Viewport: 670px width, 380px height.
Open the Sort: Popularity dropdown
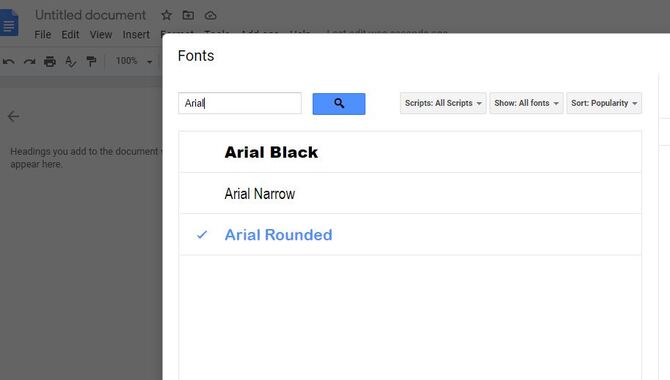[x=604, y=103]
